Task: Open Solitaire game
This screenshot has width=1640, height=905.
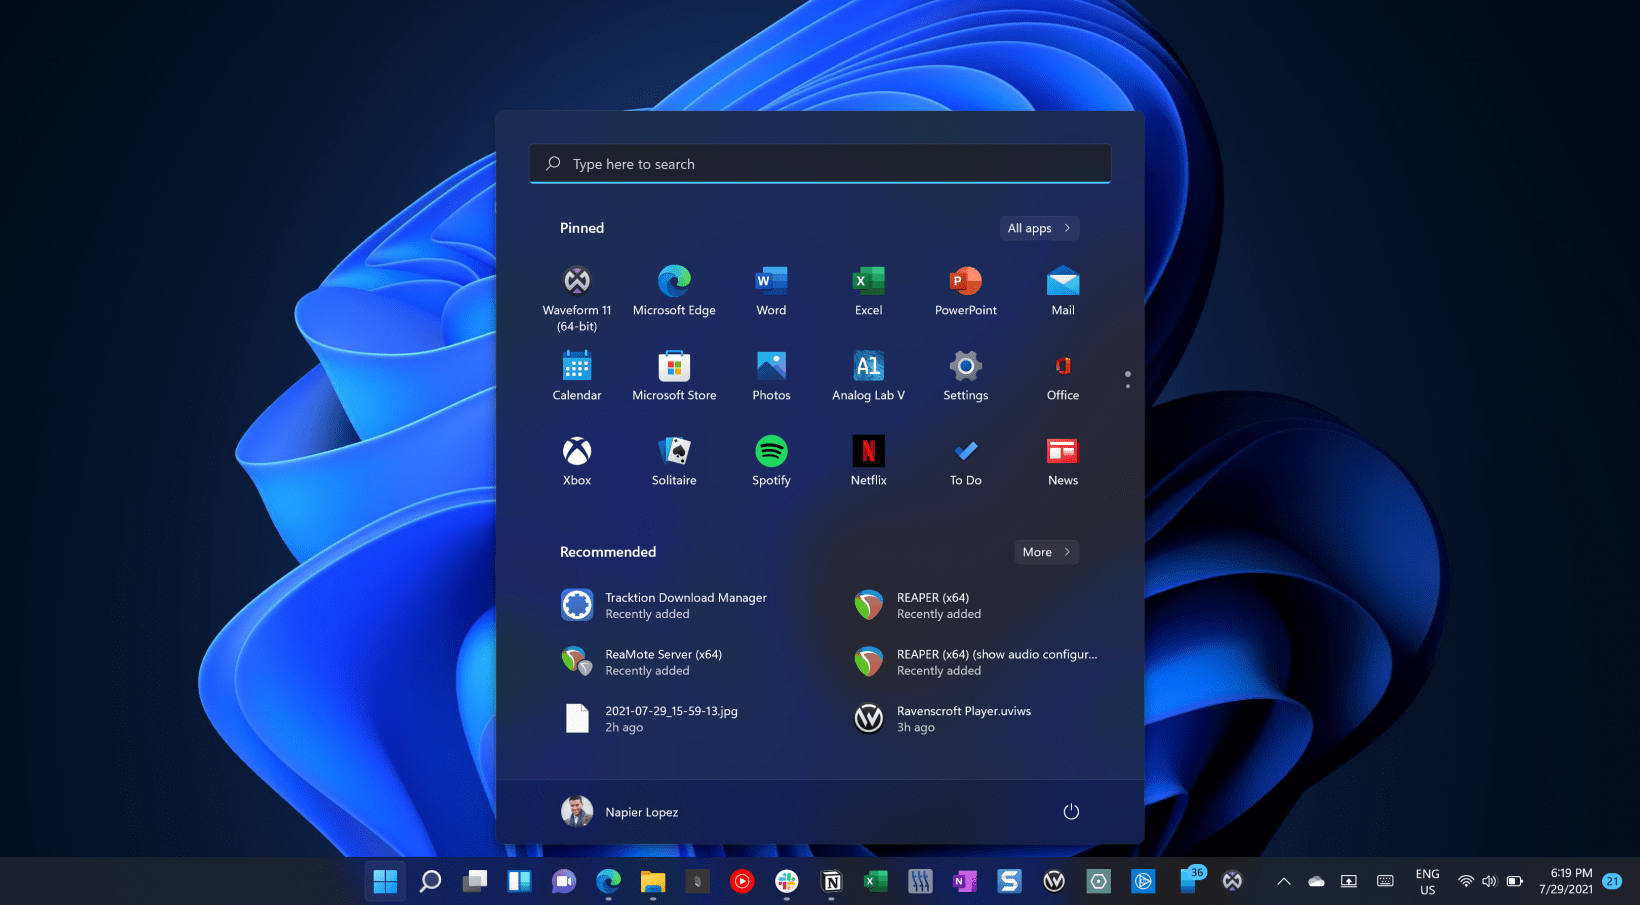Action: (674, 461)
